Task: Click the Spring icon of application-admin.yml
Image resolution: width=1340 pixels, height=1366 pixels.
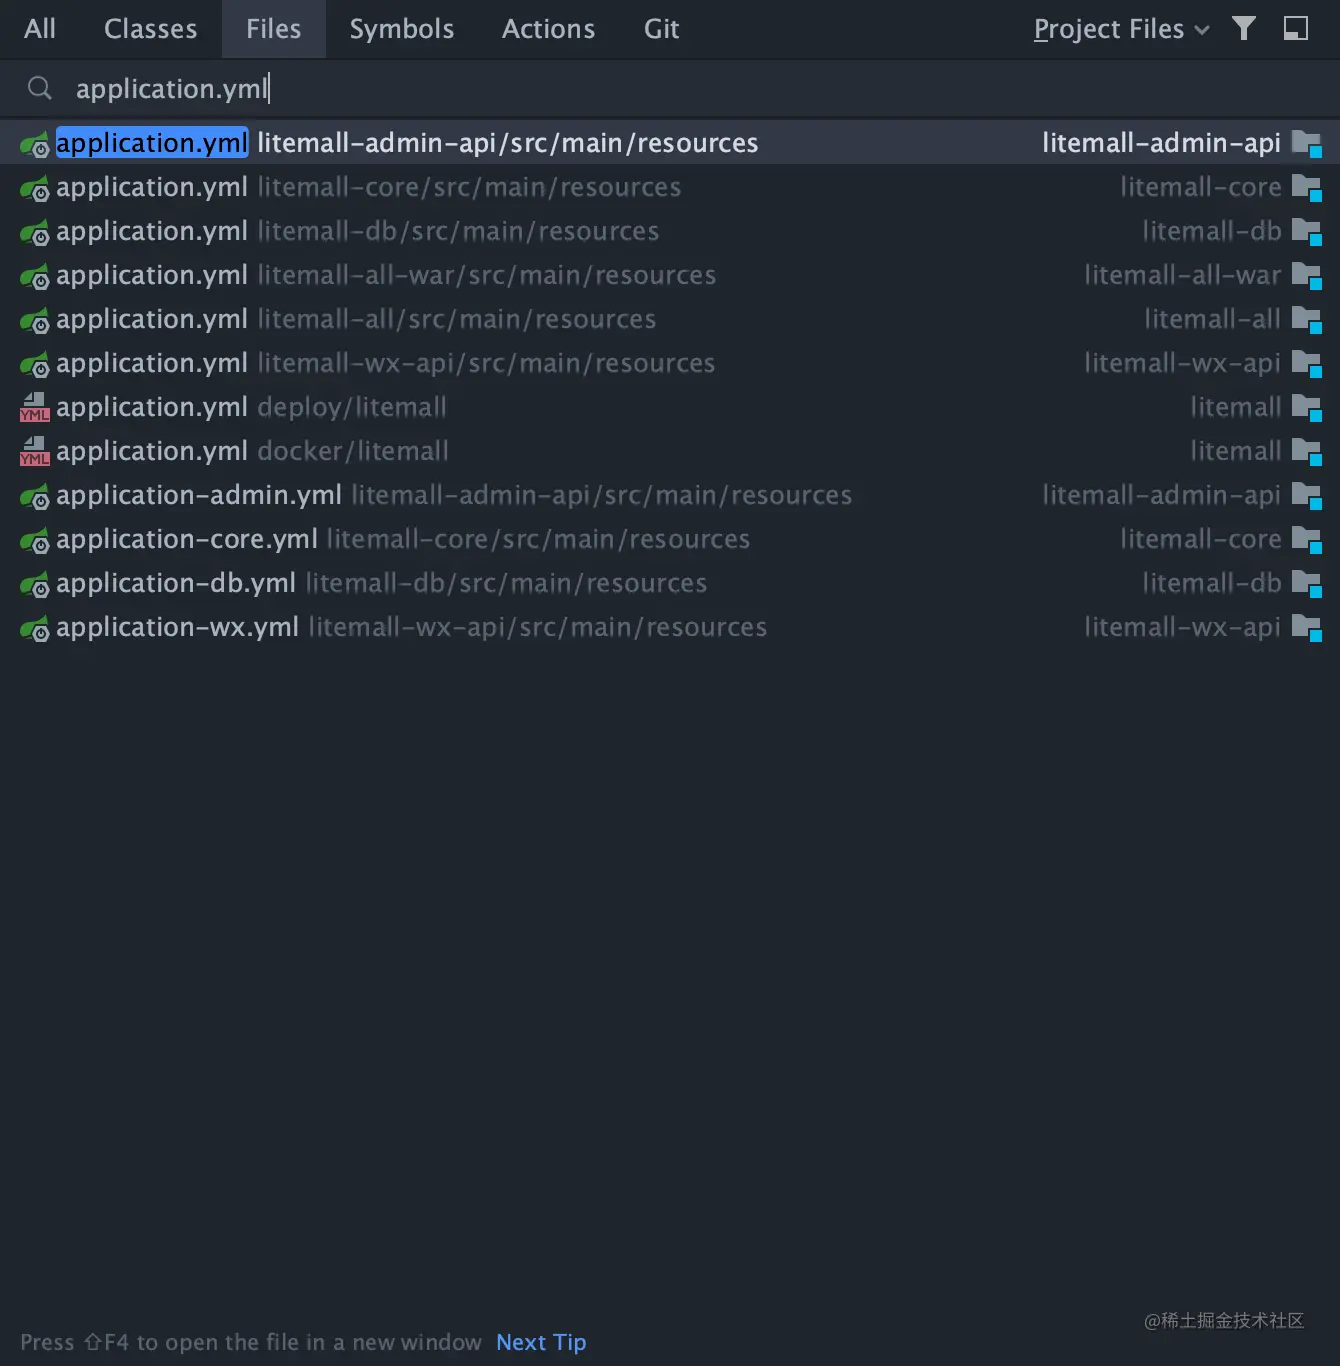Action: [x=35, y=496]
